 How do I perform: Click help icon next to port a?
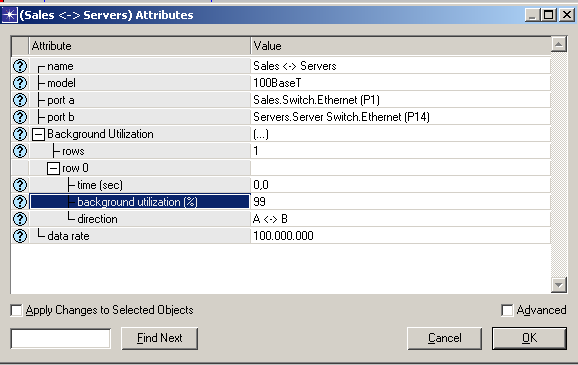coord(20,100)
